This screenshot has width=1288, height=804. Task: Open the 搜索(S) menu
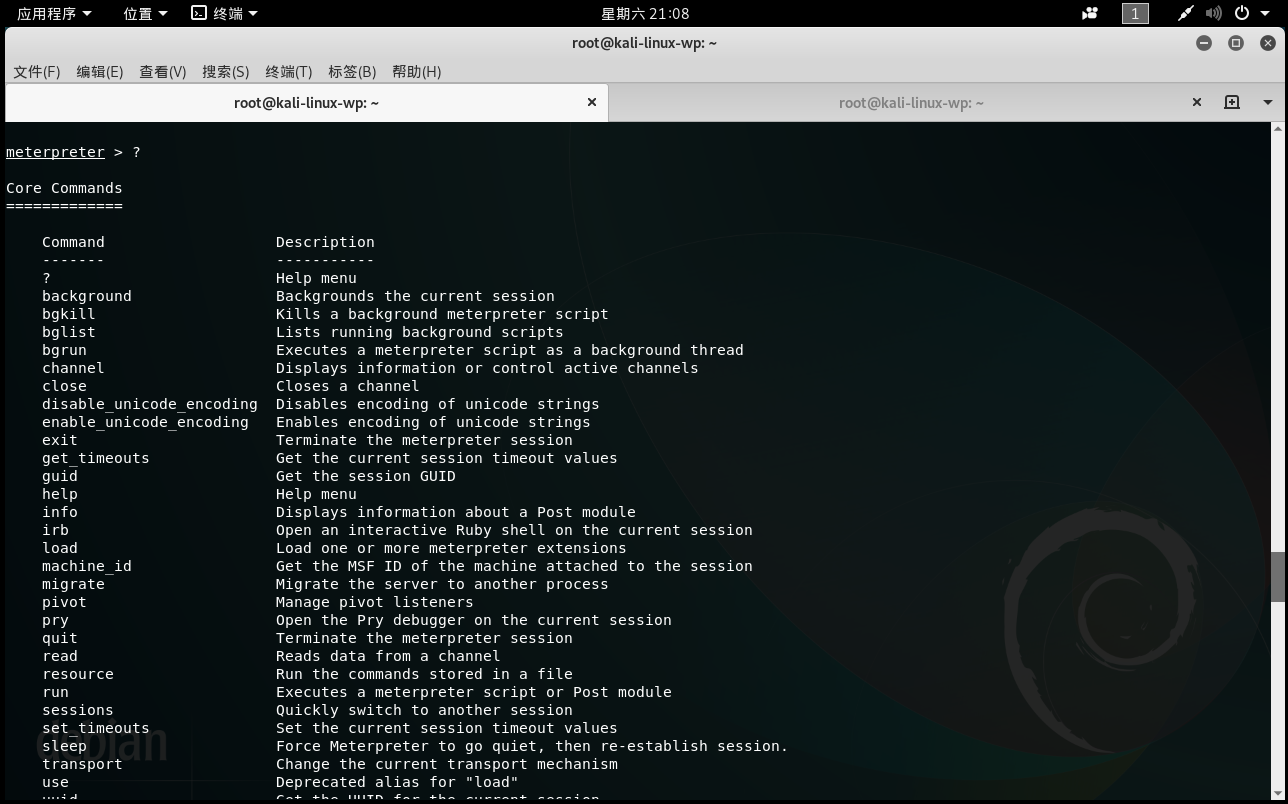226,72
